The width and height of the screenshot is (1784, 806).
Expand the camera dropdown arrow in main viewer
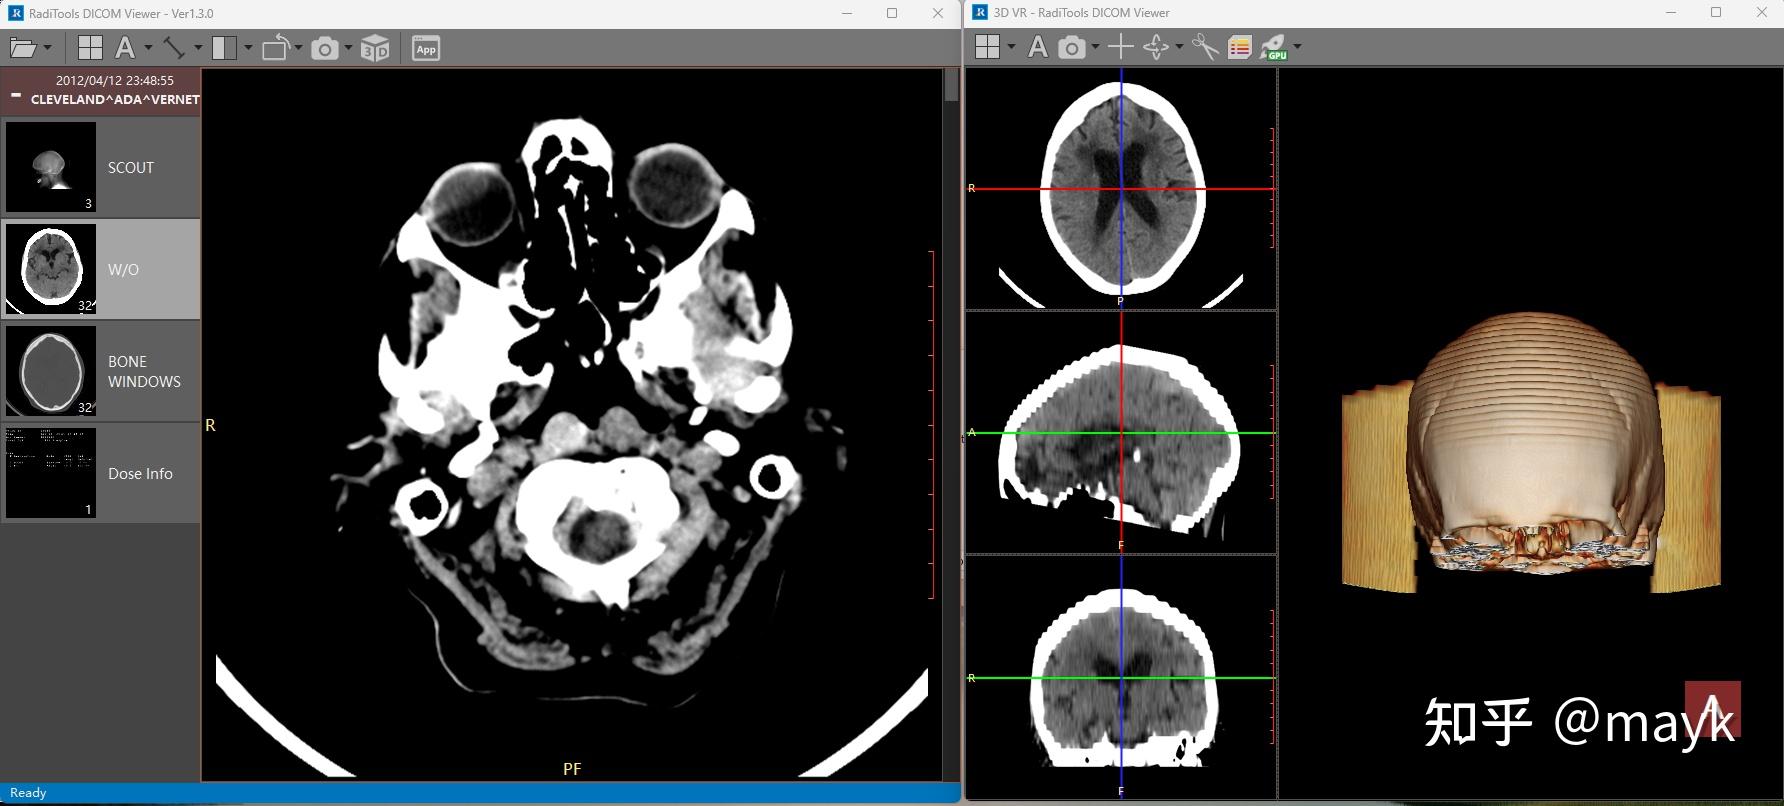[x=348, y=48]
